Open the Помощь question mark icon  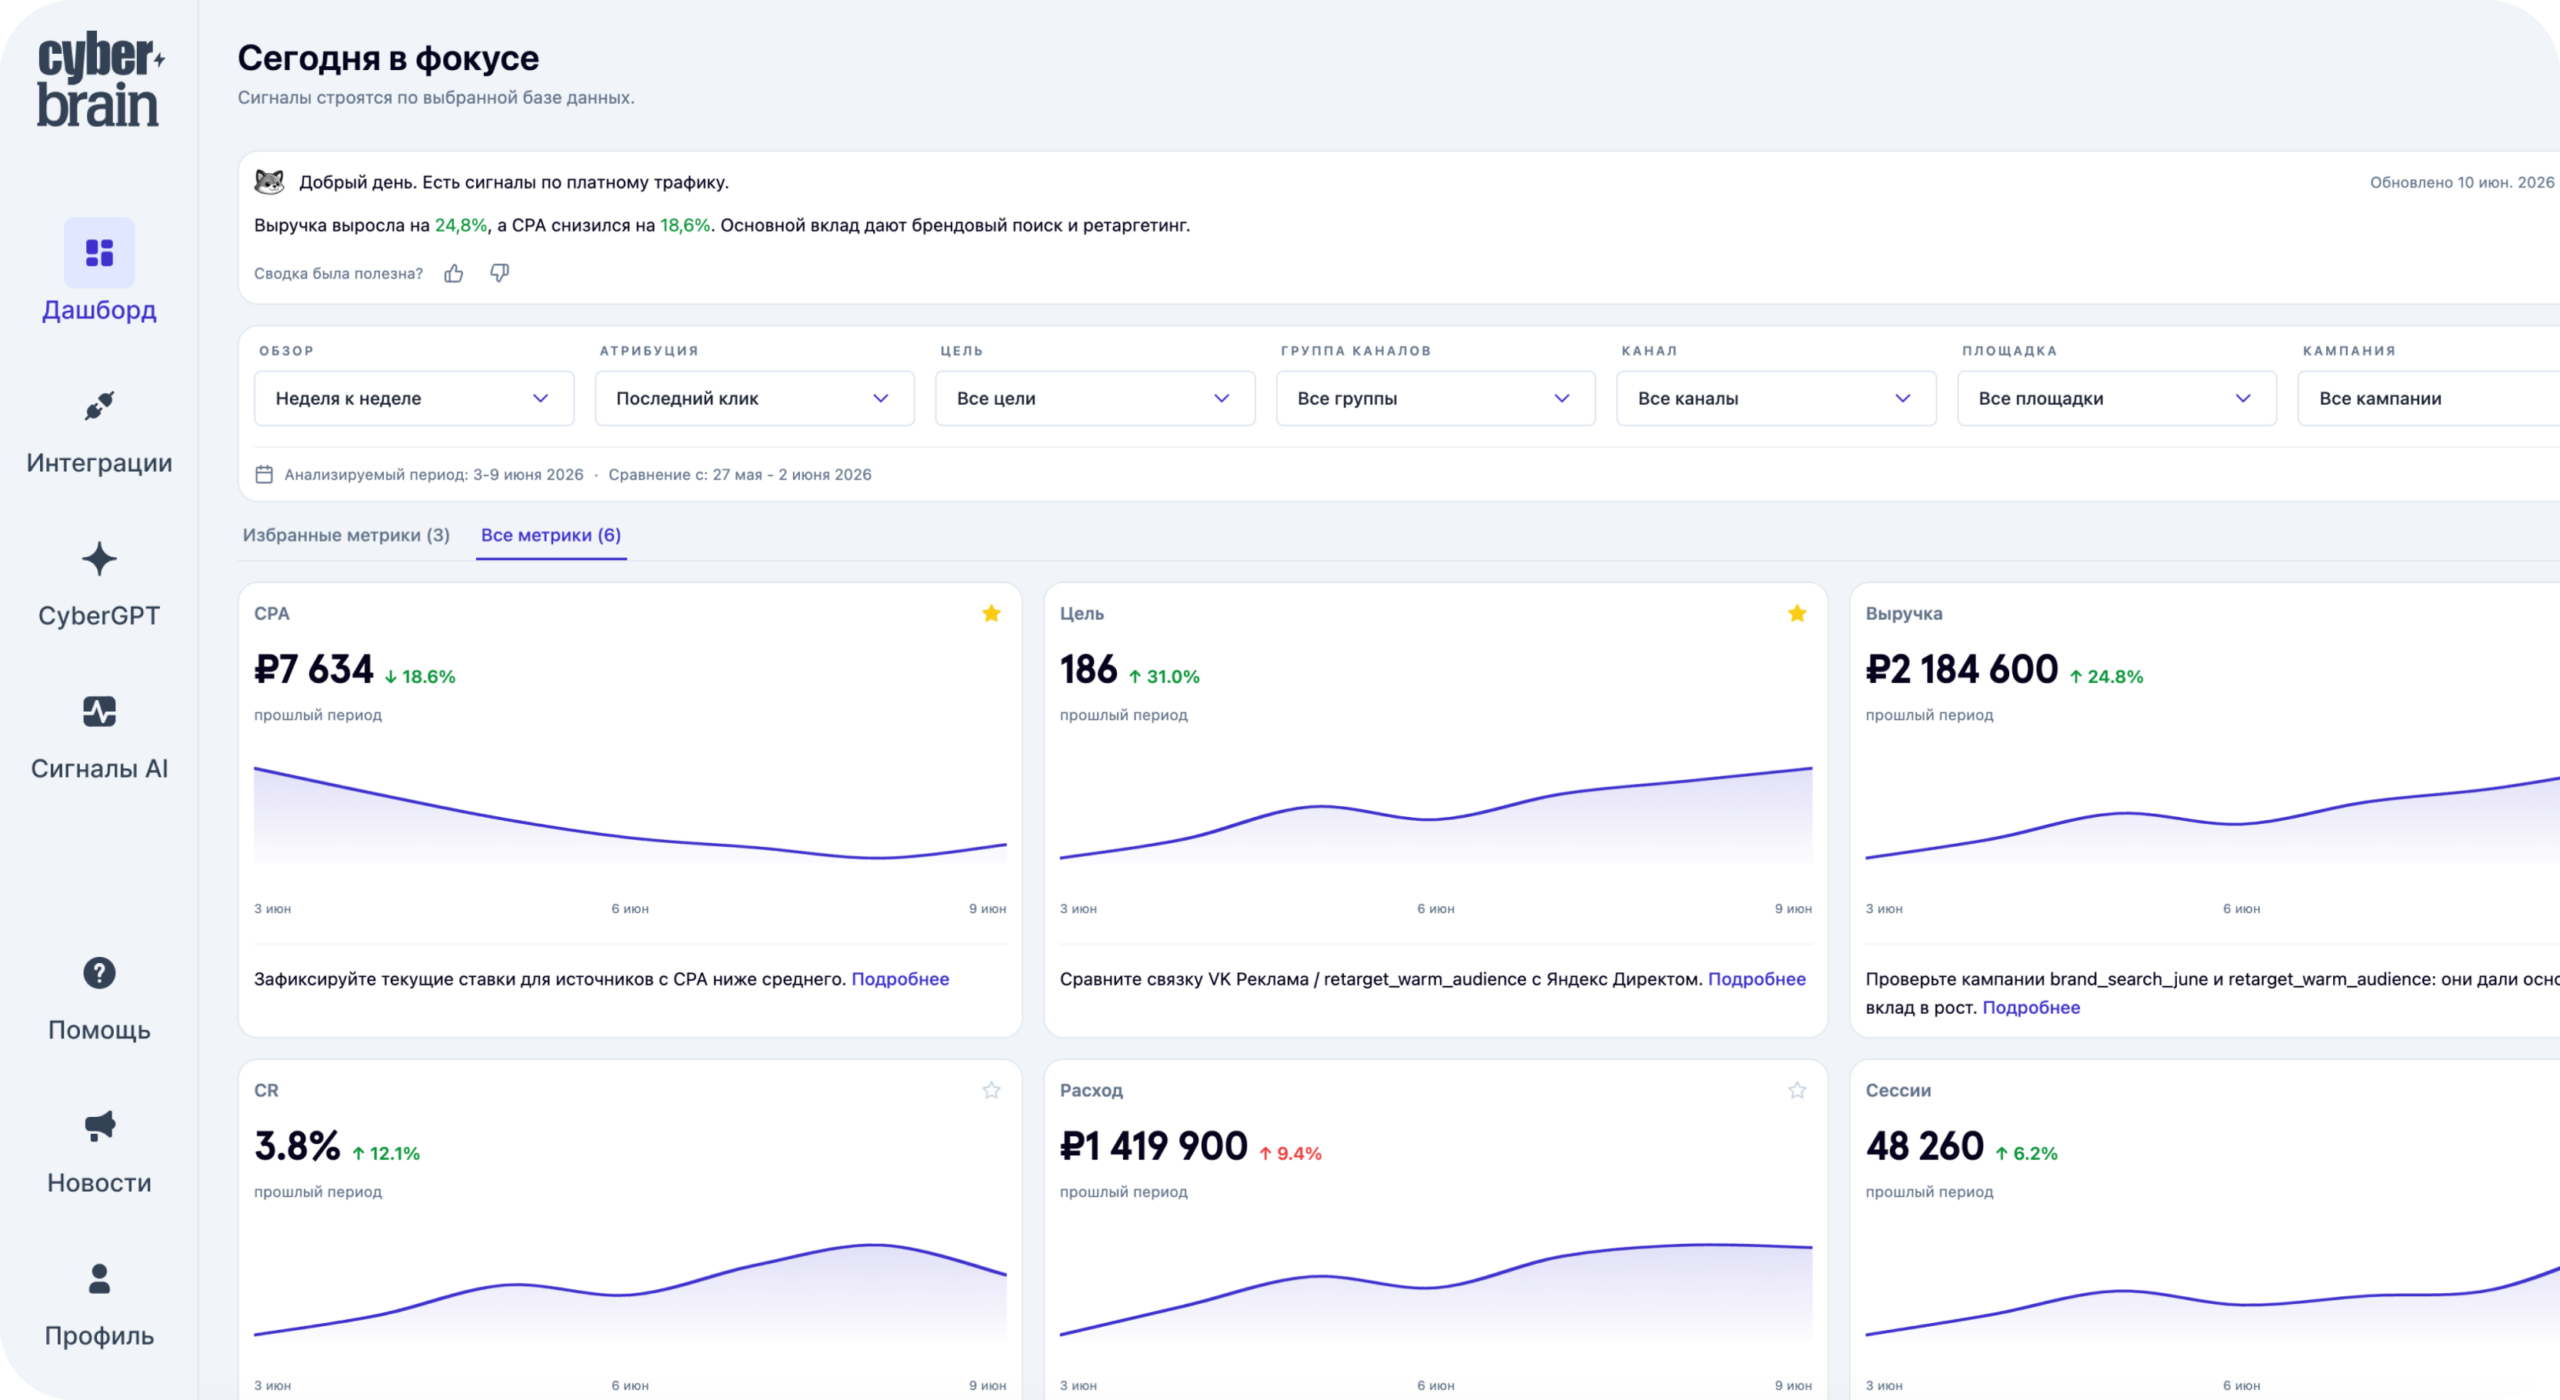click(x=99, y=973)
